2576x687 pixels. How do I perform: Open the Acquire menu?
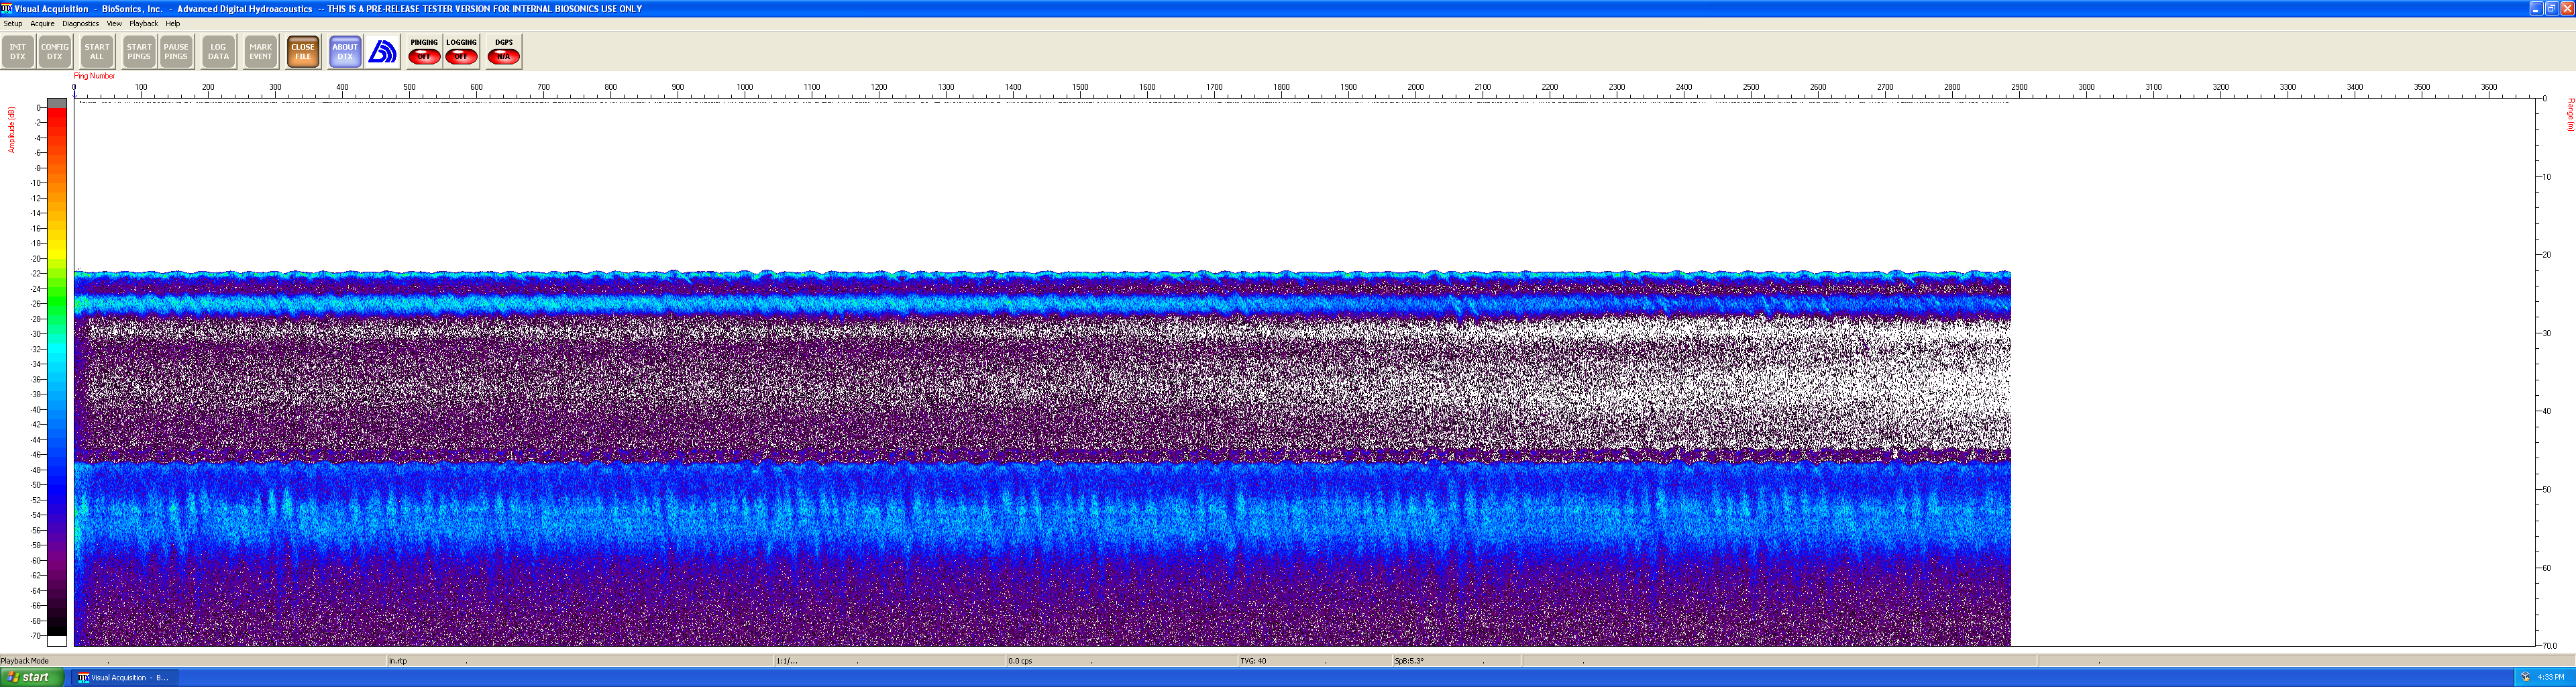click(x=42, y=23)
